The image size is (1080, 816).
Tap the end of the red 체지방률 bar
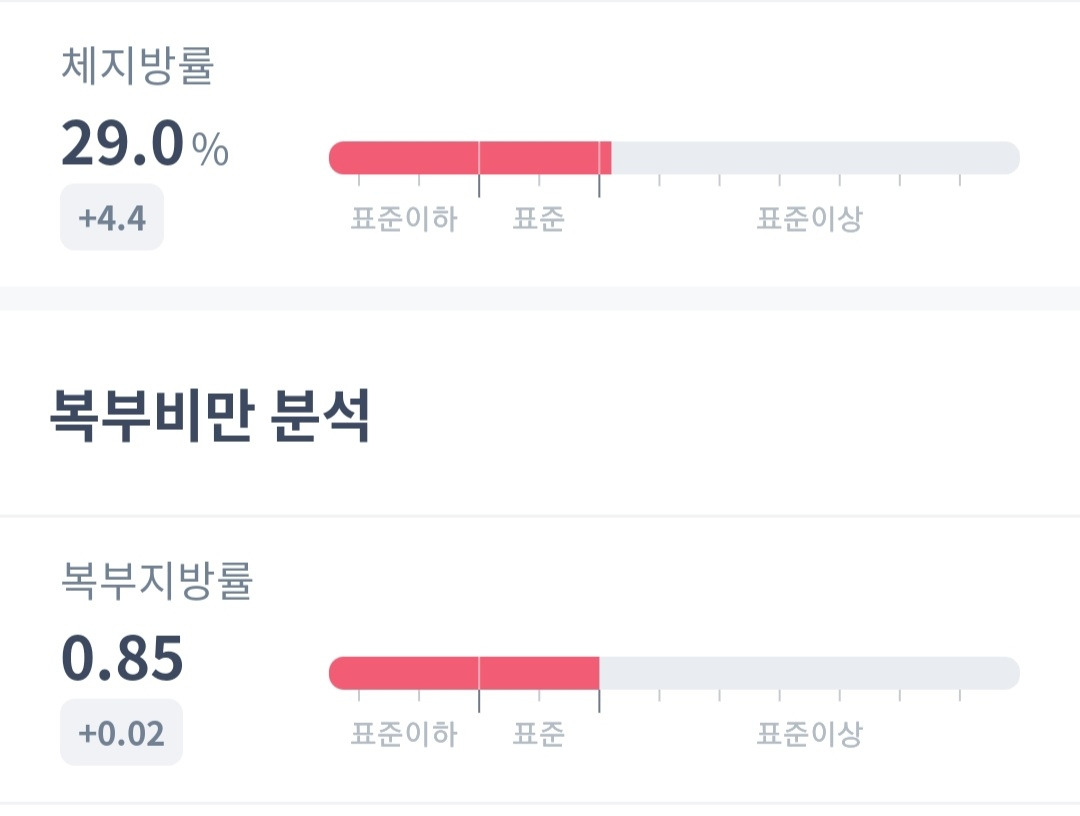click(x=607, y=158)
